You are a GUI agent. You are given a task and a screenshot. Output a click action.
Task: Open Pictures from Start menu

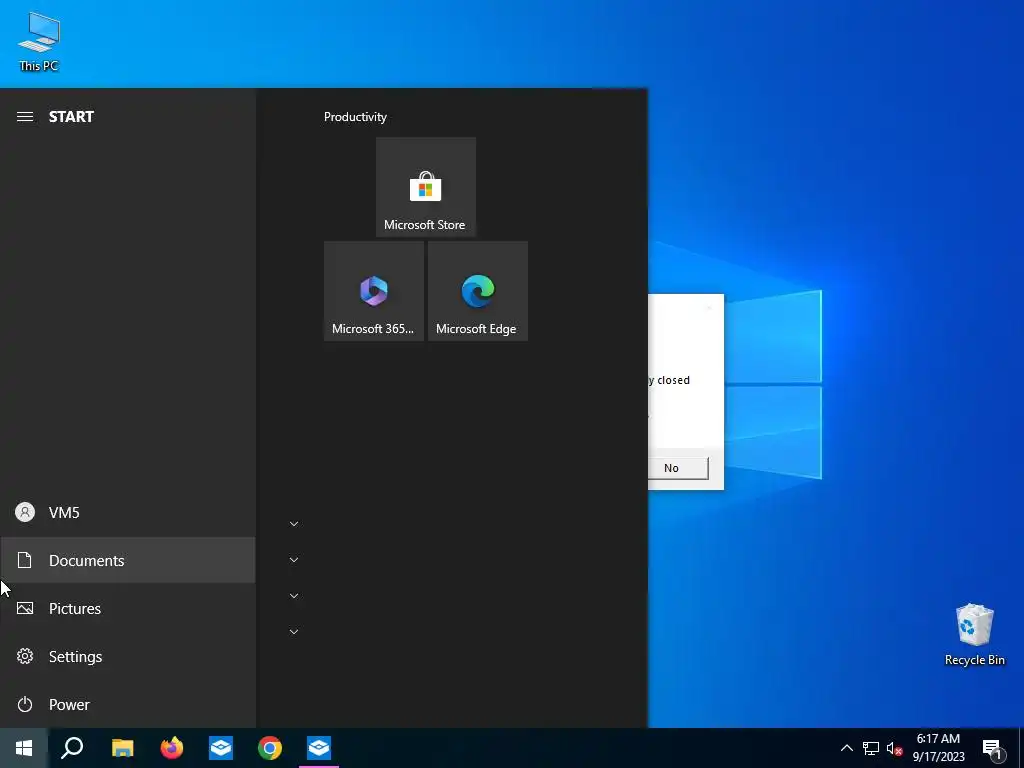coord(127,609)
